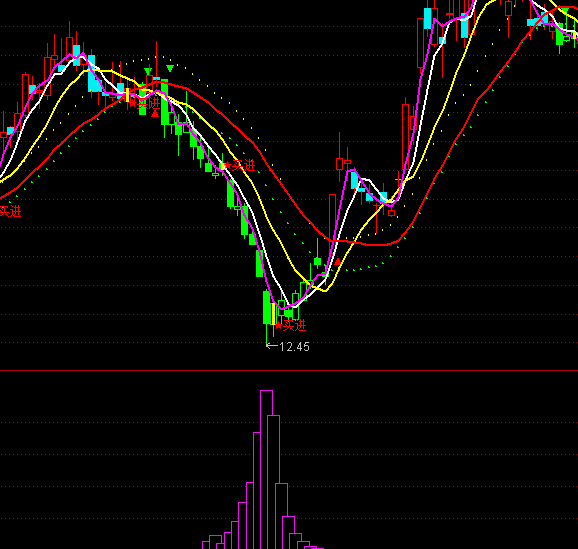Click the second-tallest magenta volume bar
This screenshot has width=578, height=549.
tap(274, 482)
